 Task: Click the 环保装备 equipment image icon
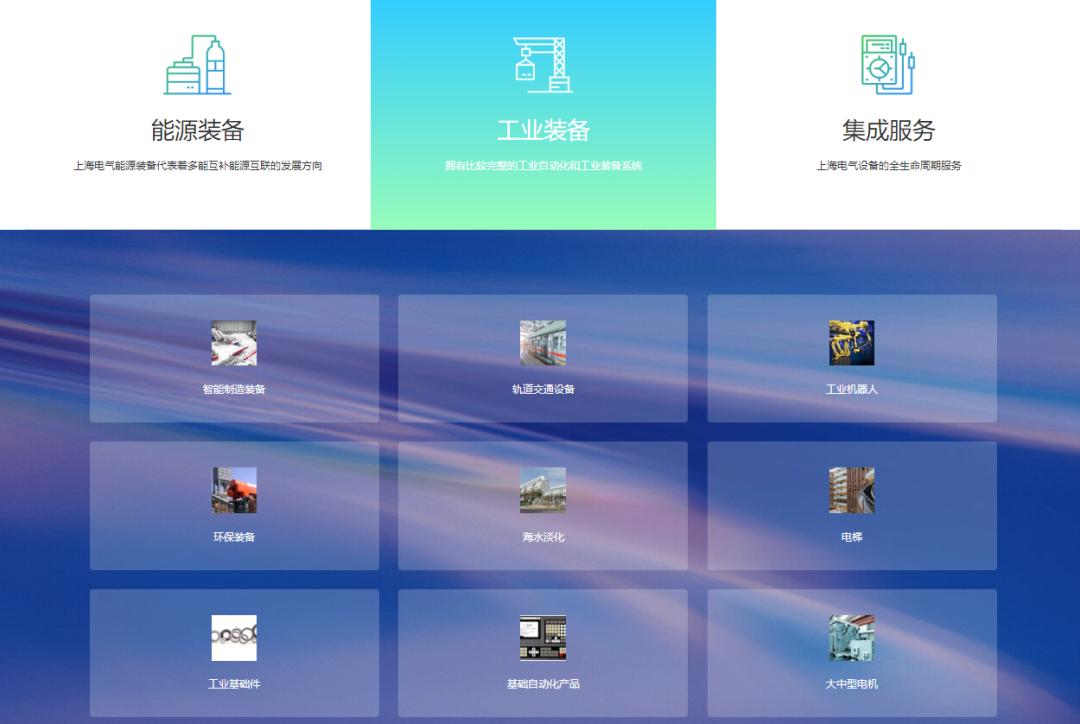tap(232, 489)
